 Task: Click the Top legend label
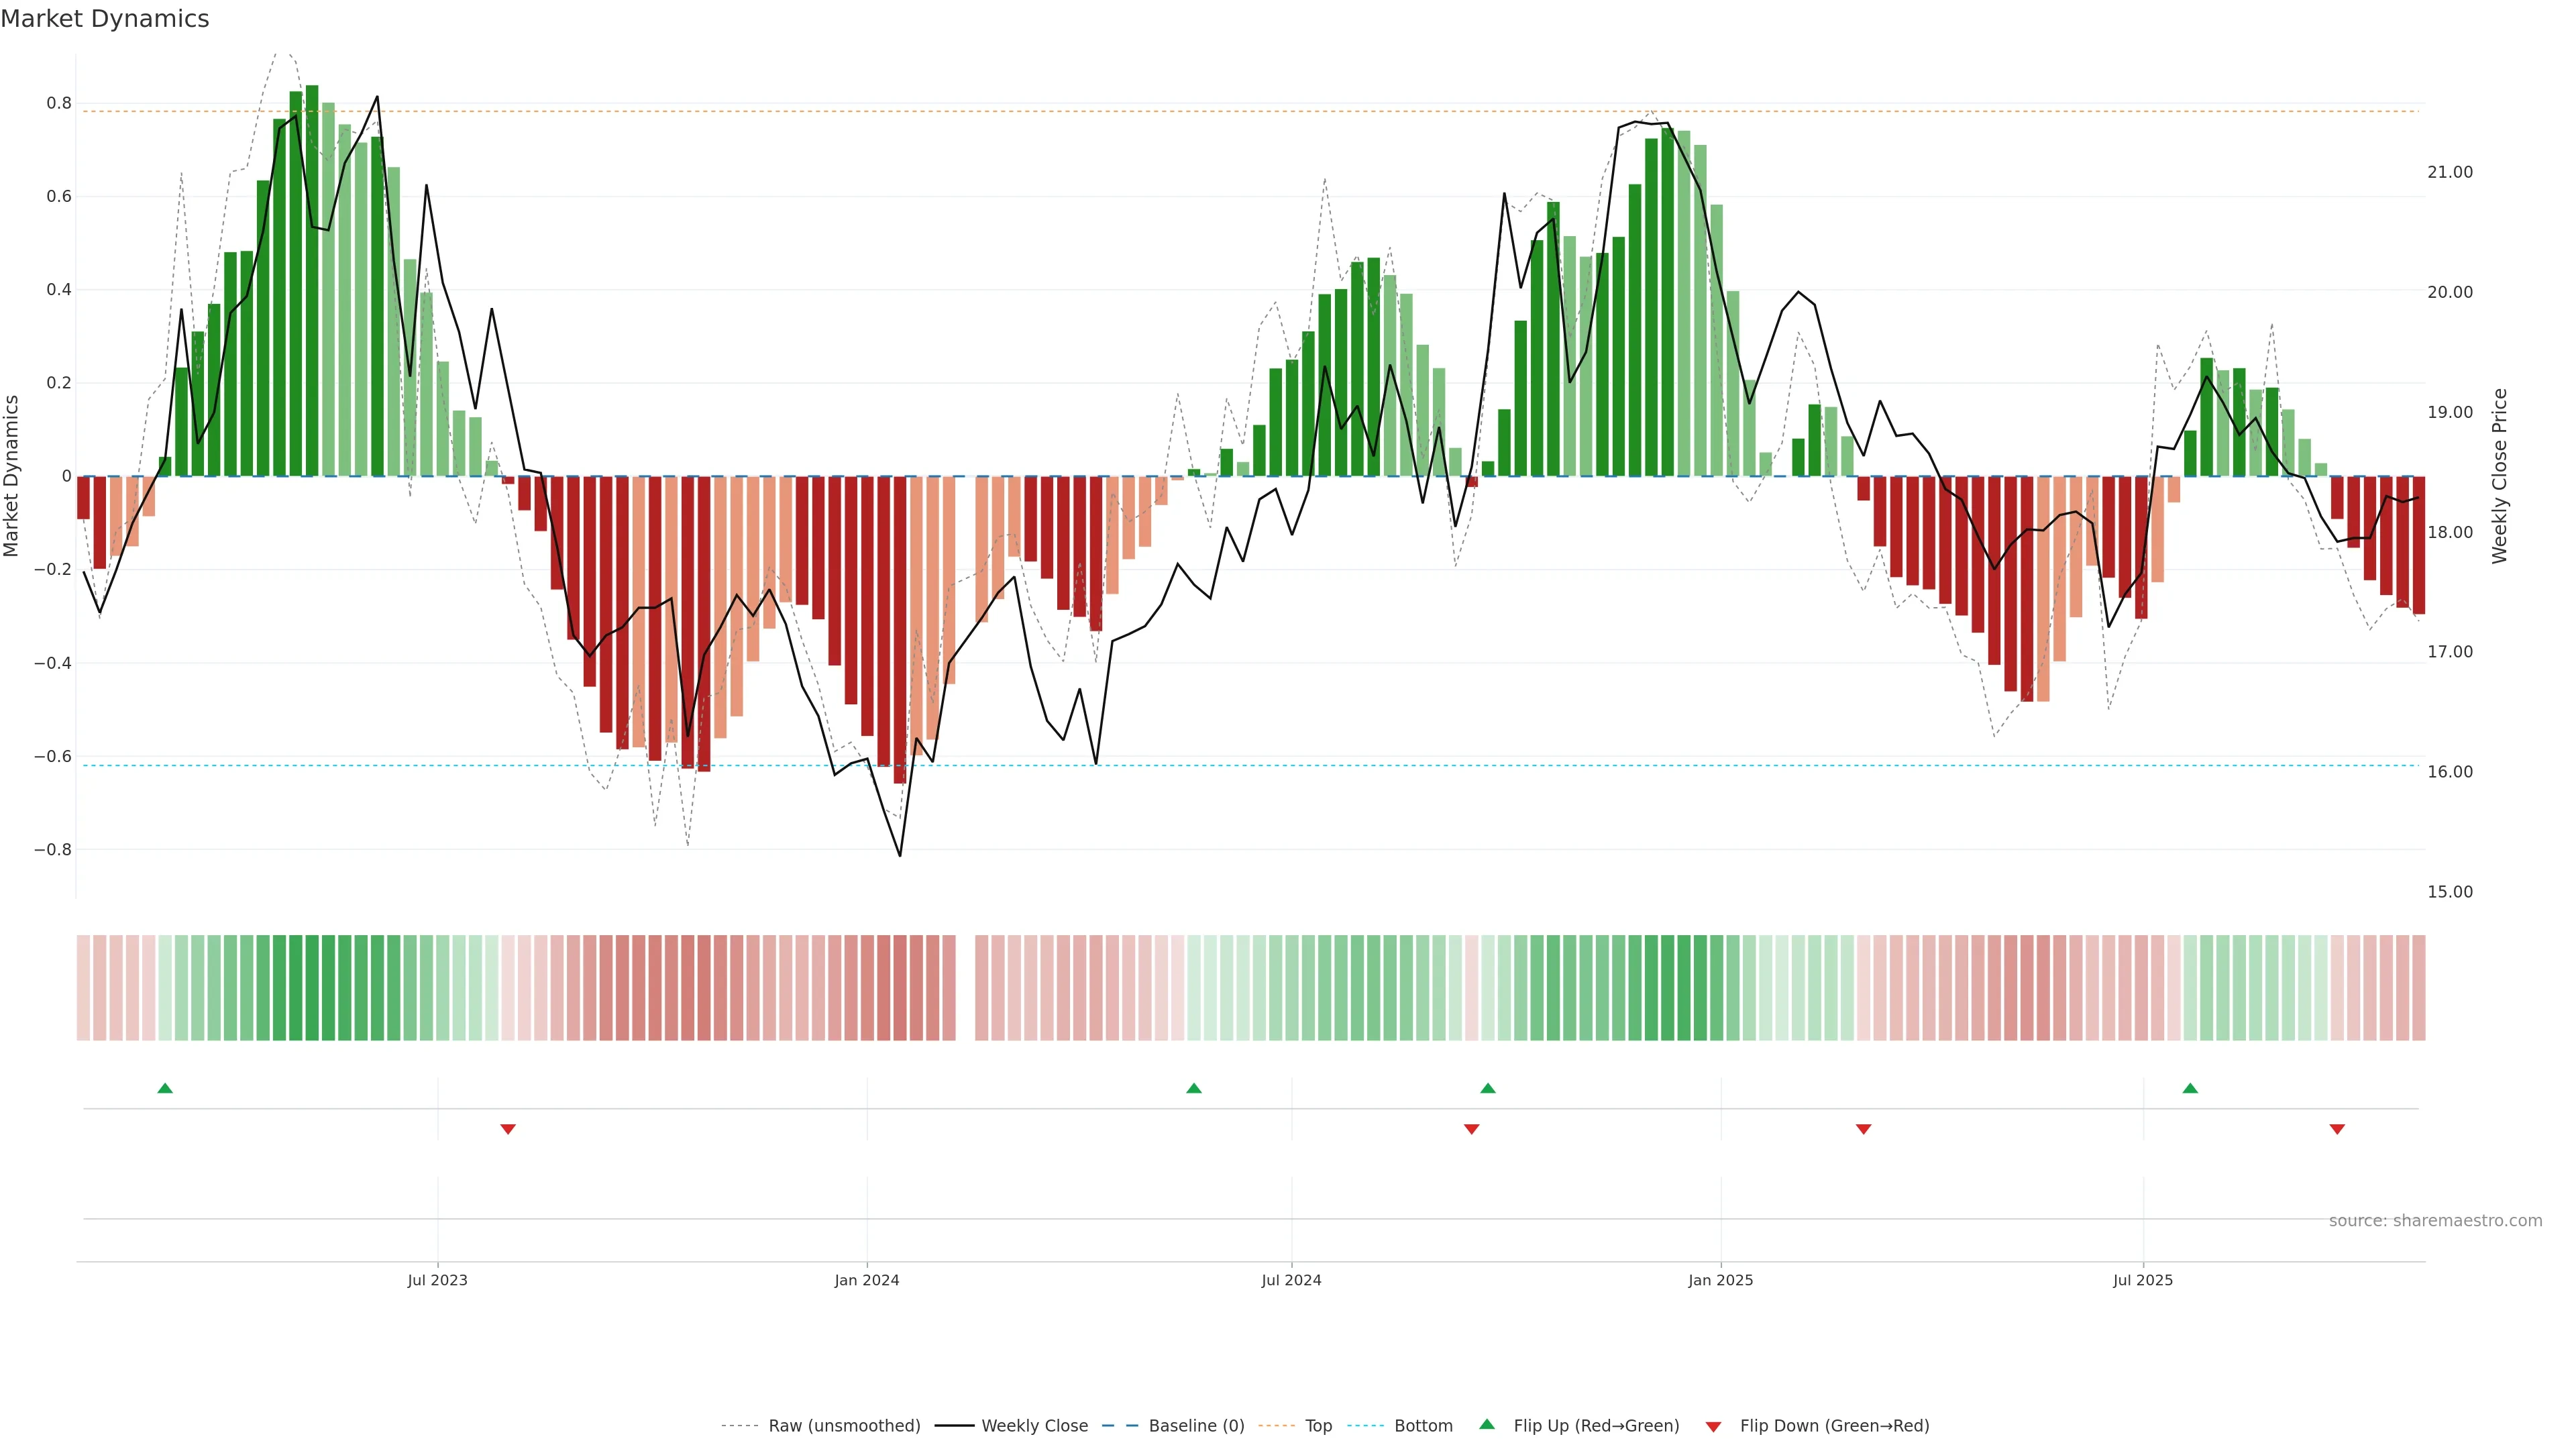[1318, 1426]
